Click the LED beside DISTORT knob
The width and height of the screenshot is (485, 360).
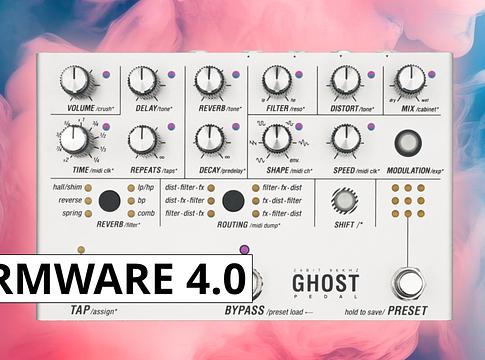coord(371,75)
